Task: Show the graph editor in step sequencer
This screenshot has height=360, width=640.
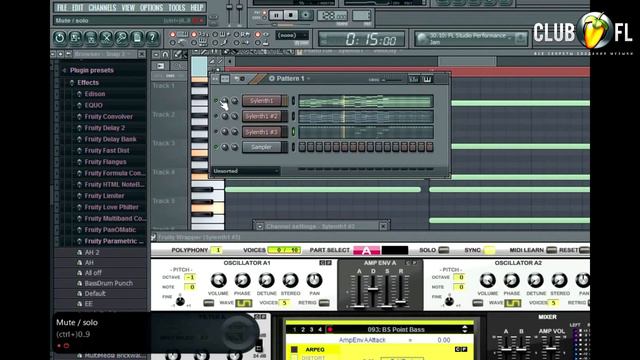Action: tap(413, 79)
